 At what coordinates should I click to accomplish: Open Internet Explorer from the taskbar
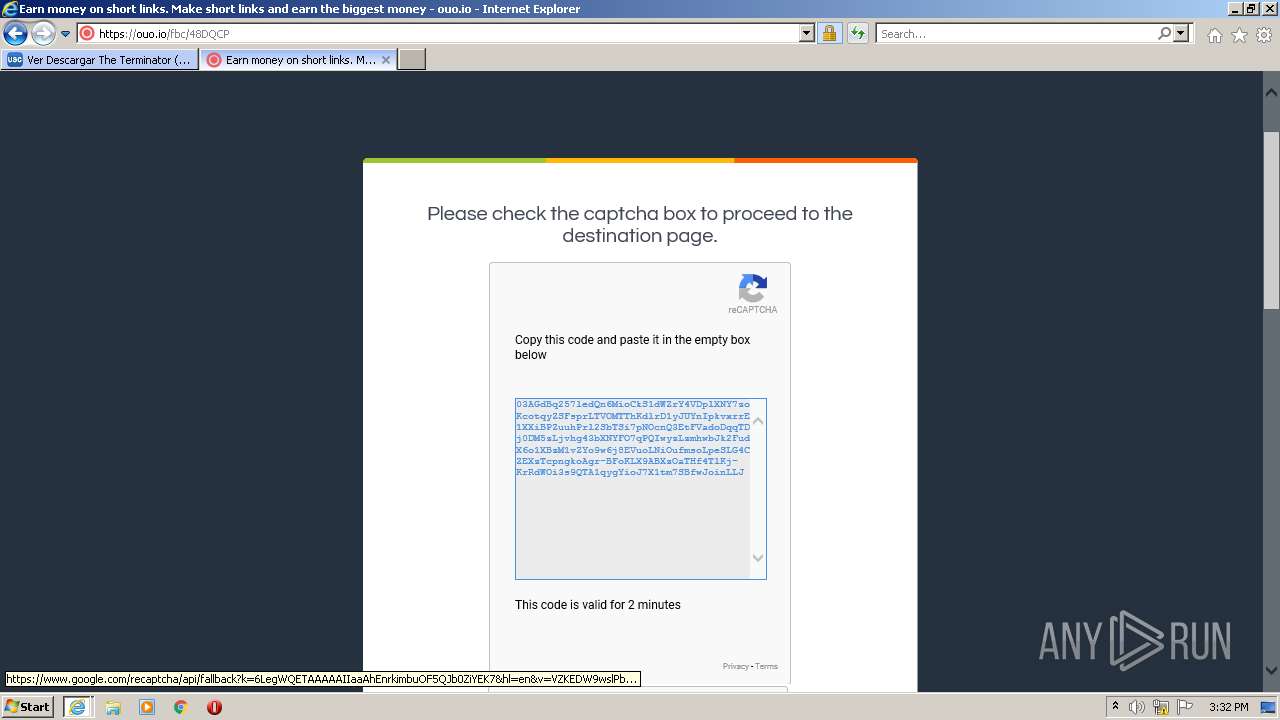tap(77, 707)
